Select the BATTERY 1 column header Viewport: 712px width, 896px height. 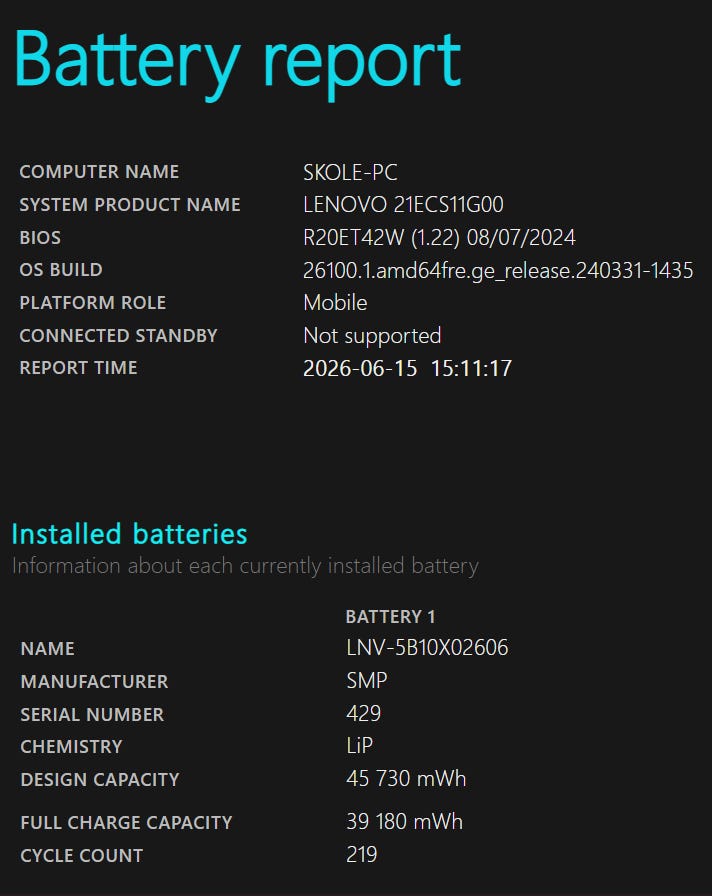391,617
